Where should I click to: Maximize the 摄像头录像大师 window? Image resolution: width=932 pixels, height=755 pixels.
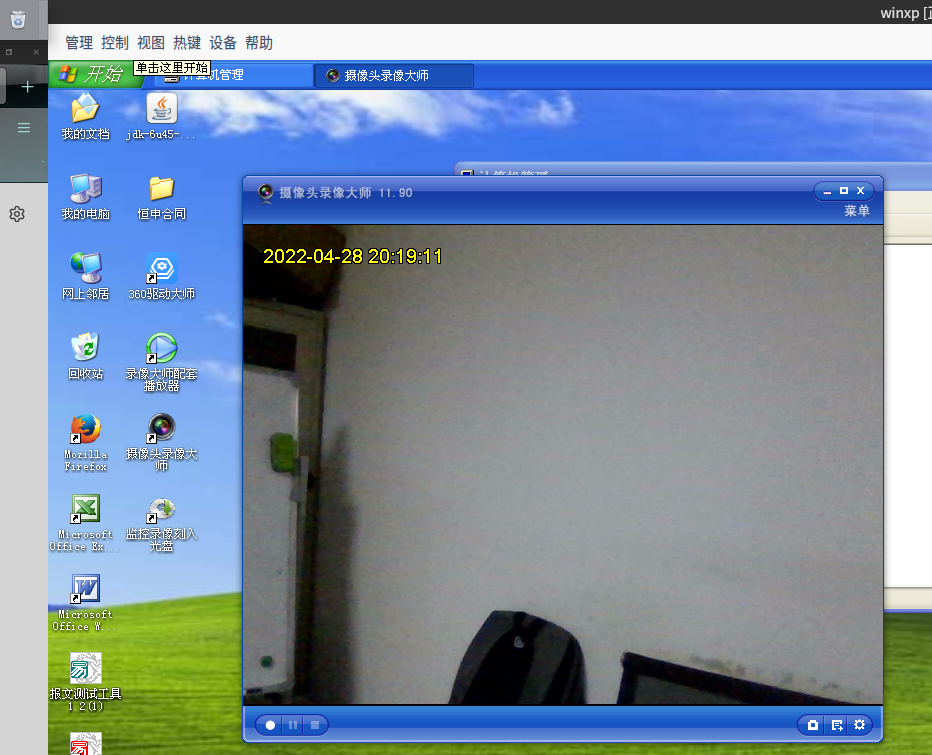[843, 191]
